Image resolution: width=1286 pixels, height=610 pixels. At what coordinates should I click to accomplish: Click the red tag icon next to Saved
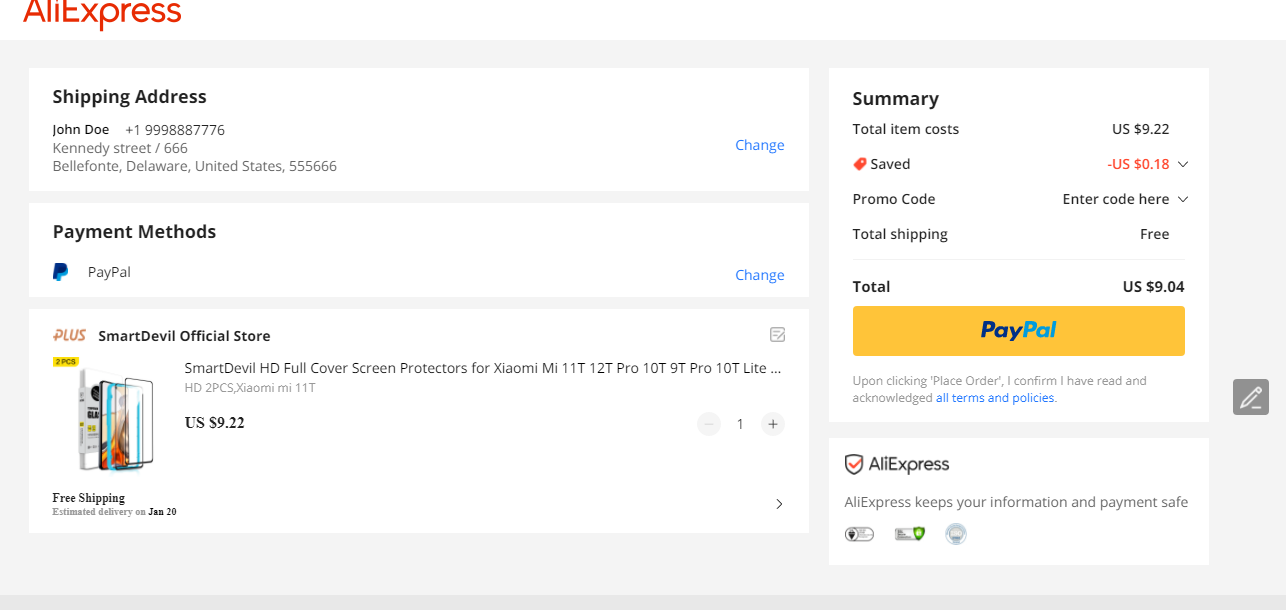(859, 164)
